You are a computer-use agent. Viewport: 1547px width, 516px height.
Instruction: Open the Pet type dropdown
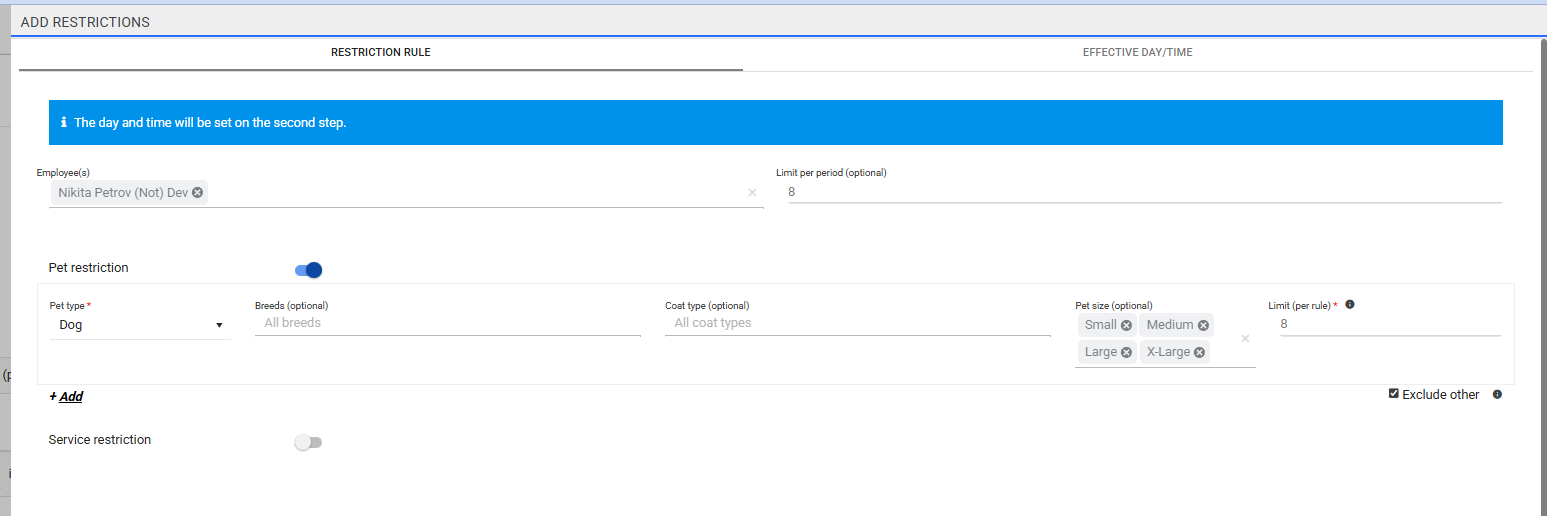(140, 325)
